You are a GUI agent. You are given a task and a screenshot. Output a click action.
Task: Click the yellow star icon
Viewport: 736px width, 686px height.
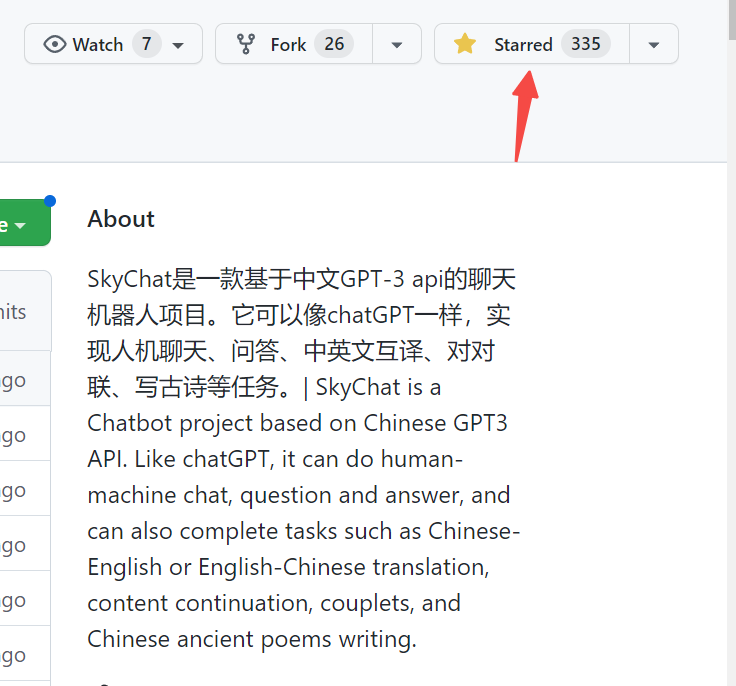(465, 44)
